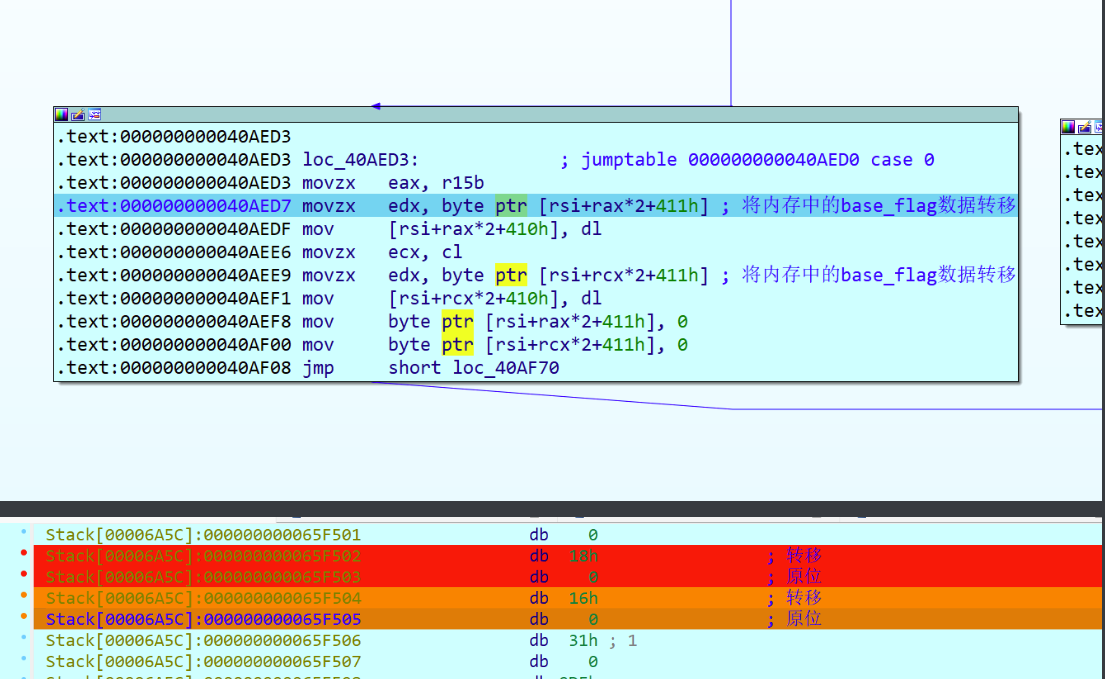Click the edit comment pencil icon on loc_40AED3 block
This screenshot has height=679, width=1105.
point(78,115)
